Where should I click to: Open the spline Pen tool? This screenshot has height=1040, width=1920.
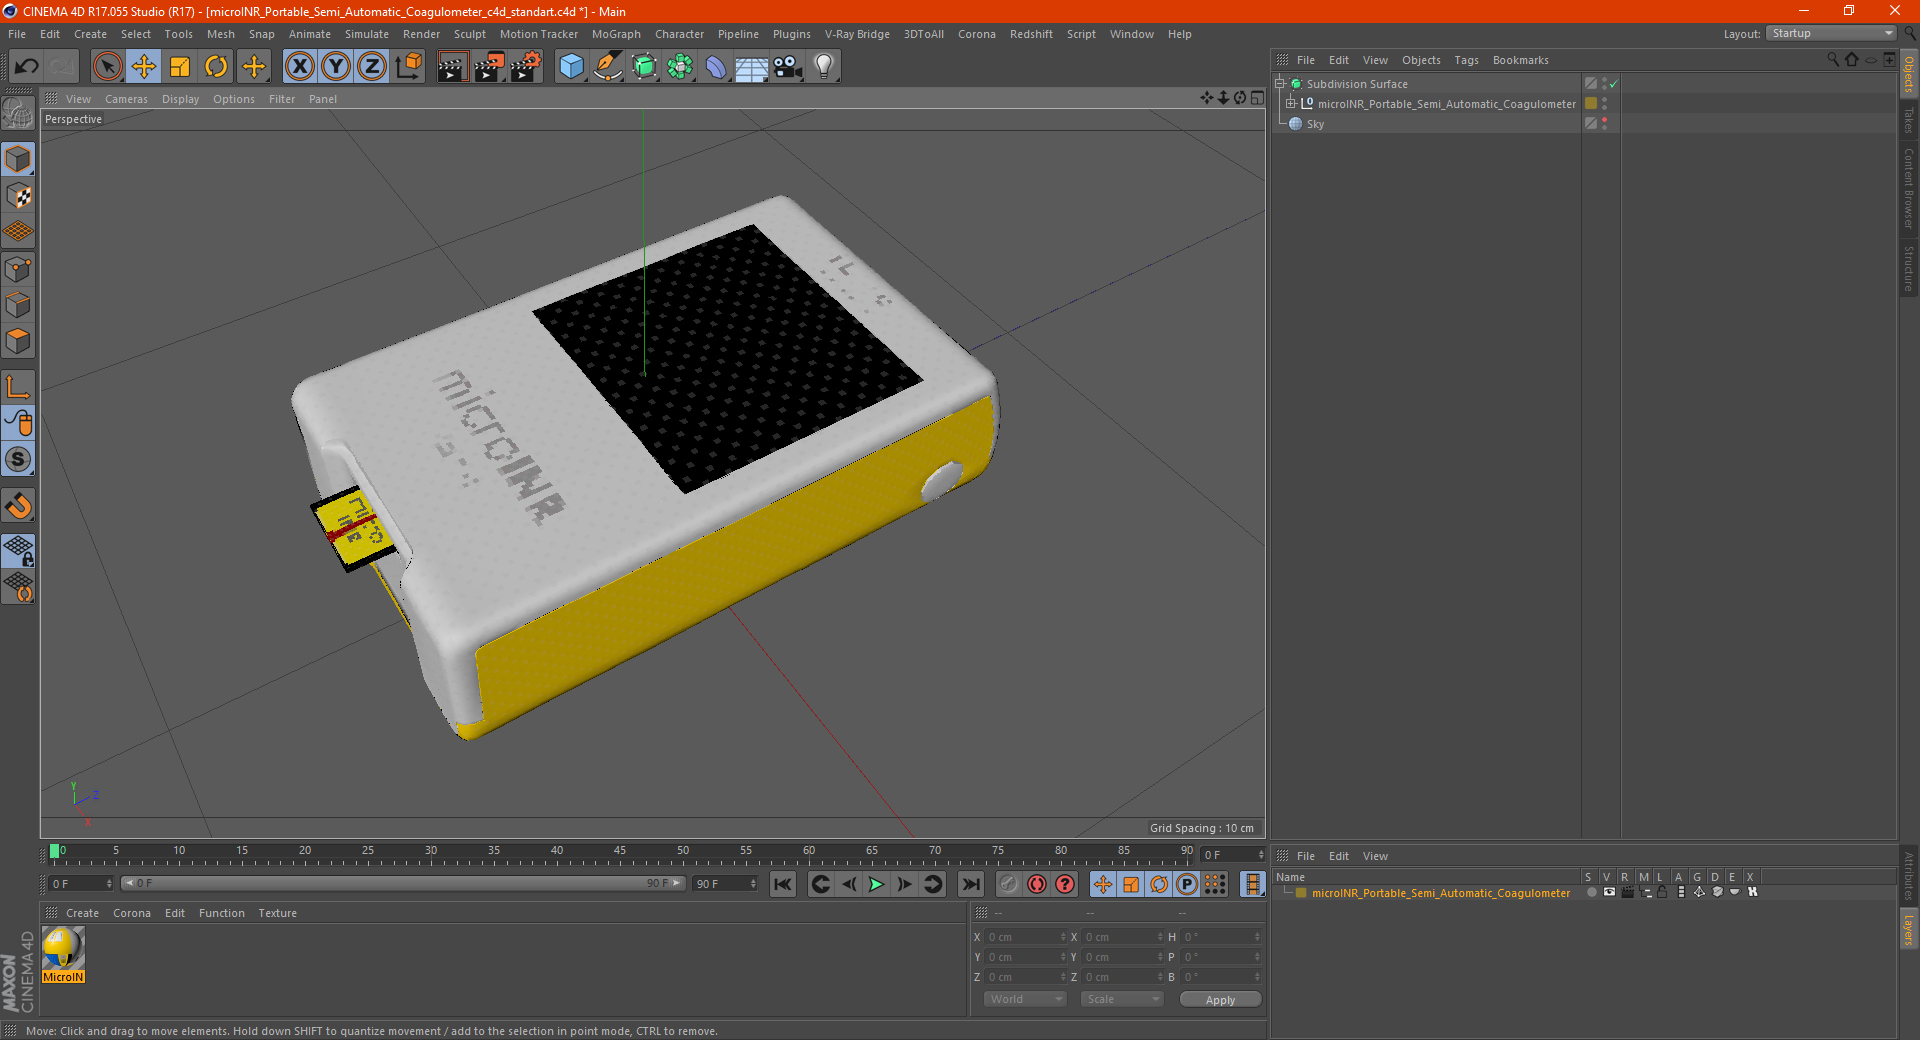(607, 67)
